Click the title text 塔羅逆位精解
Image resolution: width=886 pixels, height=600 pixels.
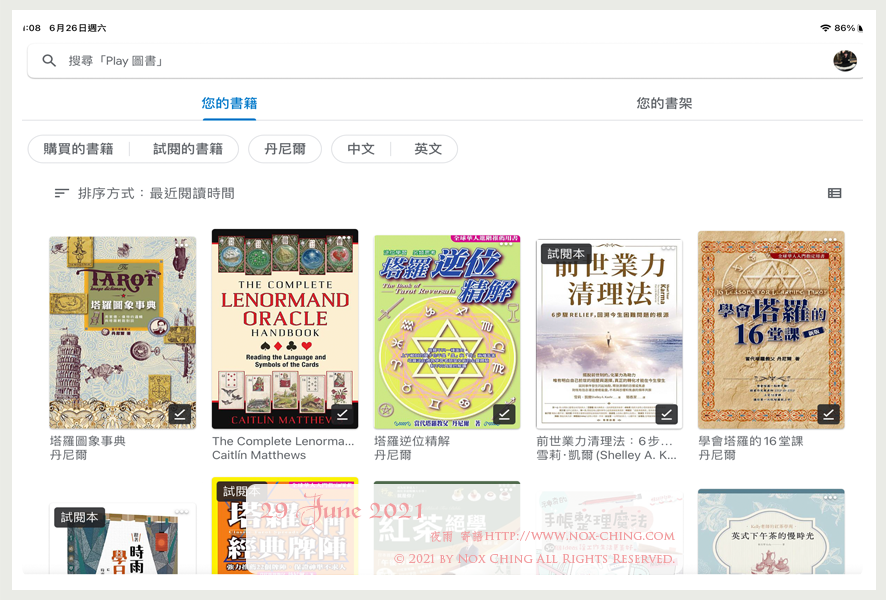tap(412, 441)
